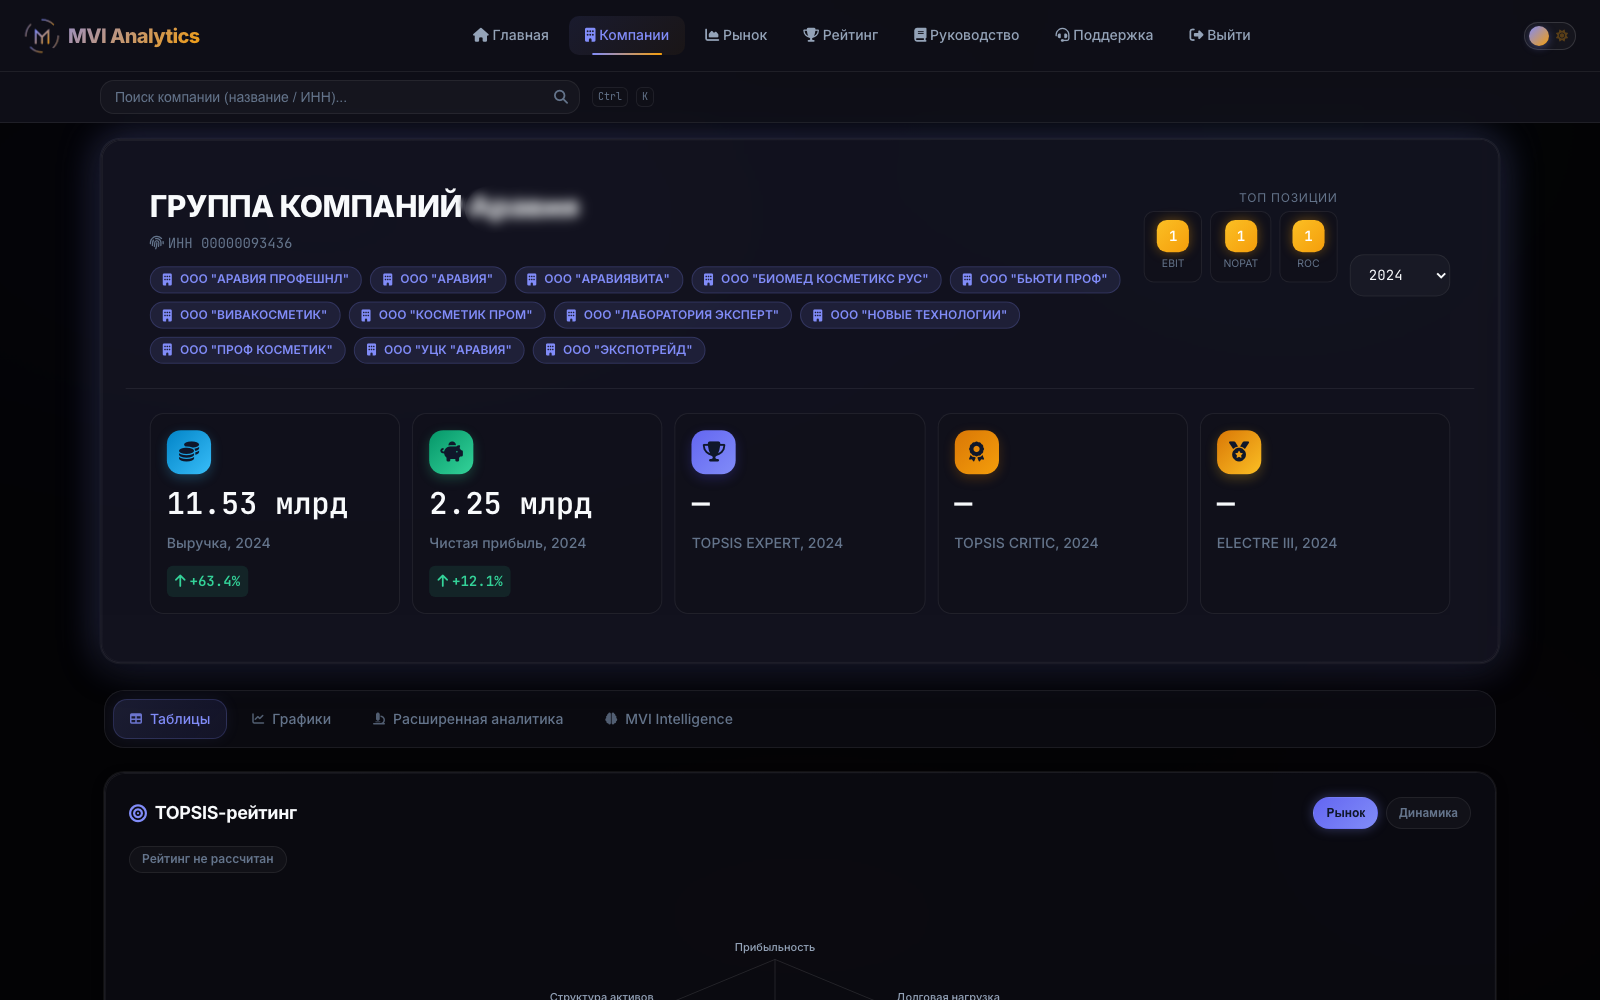Click the Ctrl keyboard shortcut hint
Viewport: 1600px width, 1000px height.
coord(610,97)
